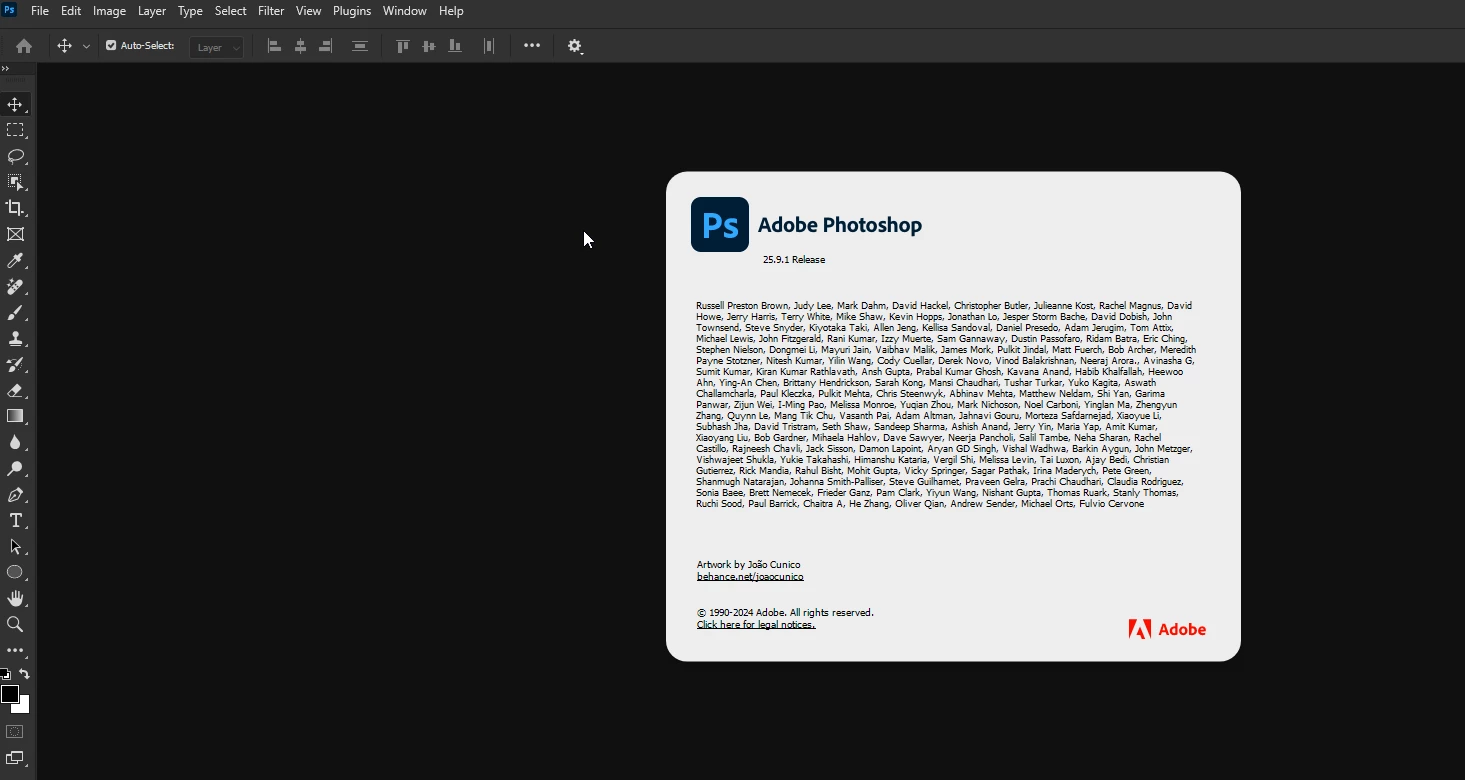Open the Type menu
This screenshot has height=780, width=1465.
tap(190, 11)
